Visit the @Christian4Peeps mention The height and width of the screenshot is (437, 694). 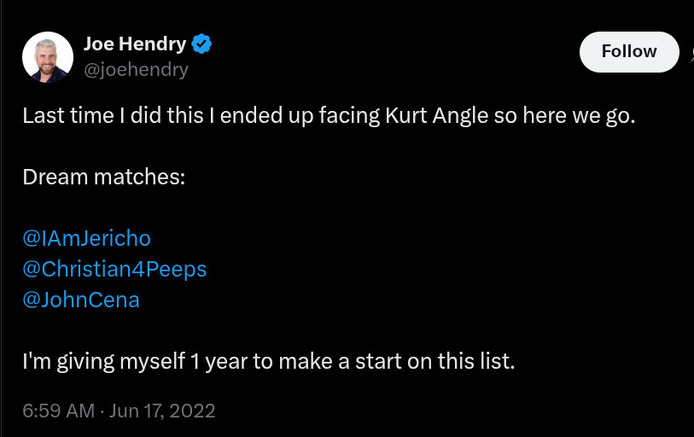point(114,269)
